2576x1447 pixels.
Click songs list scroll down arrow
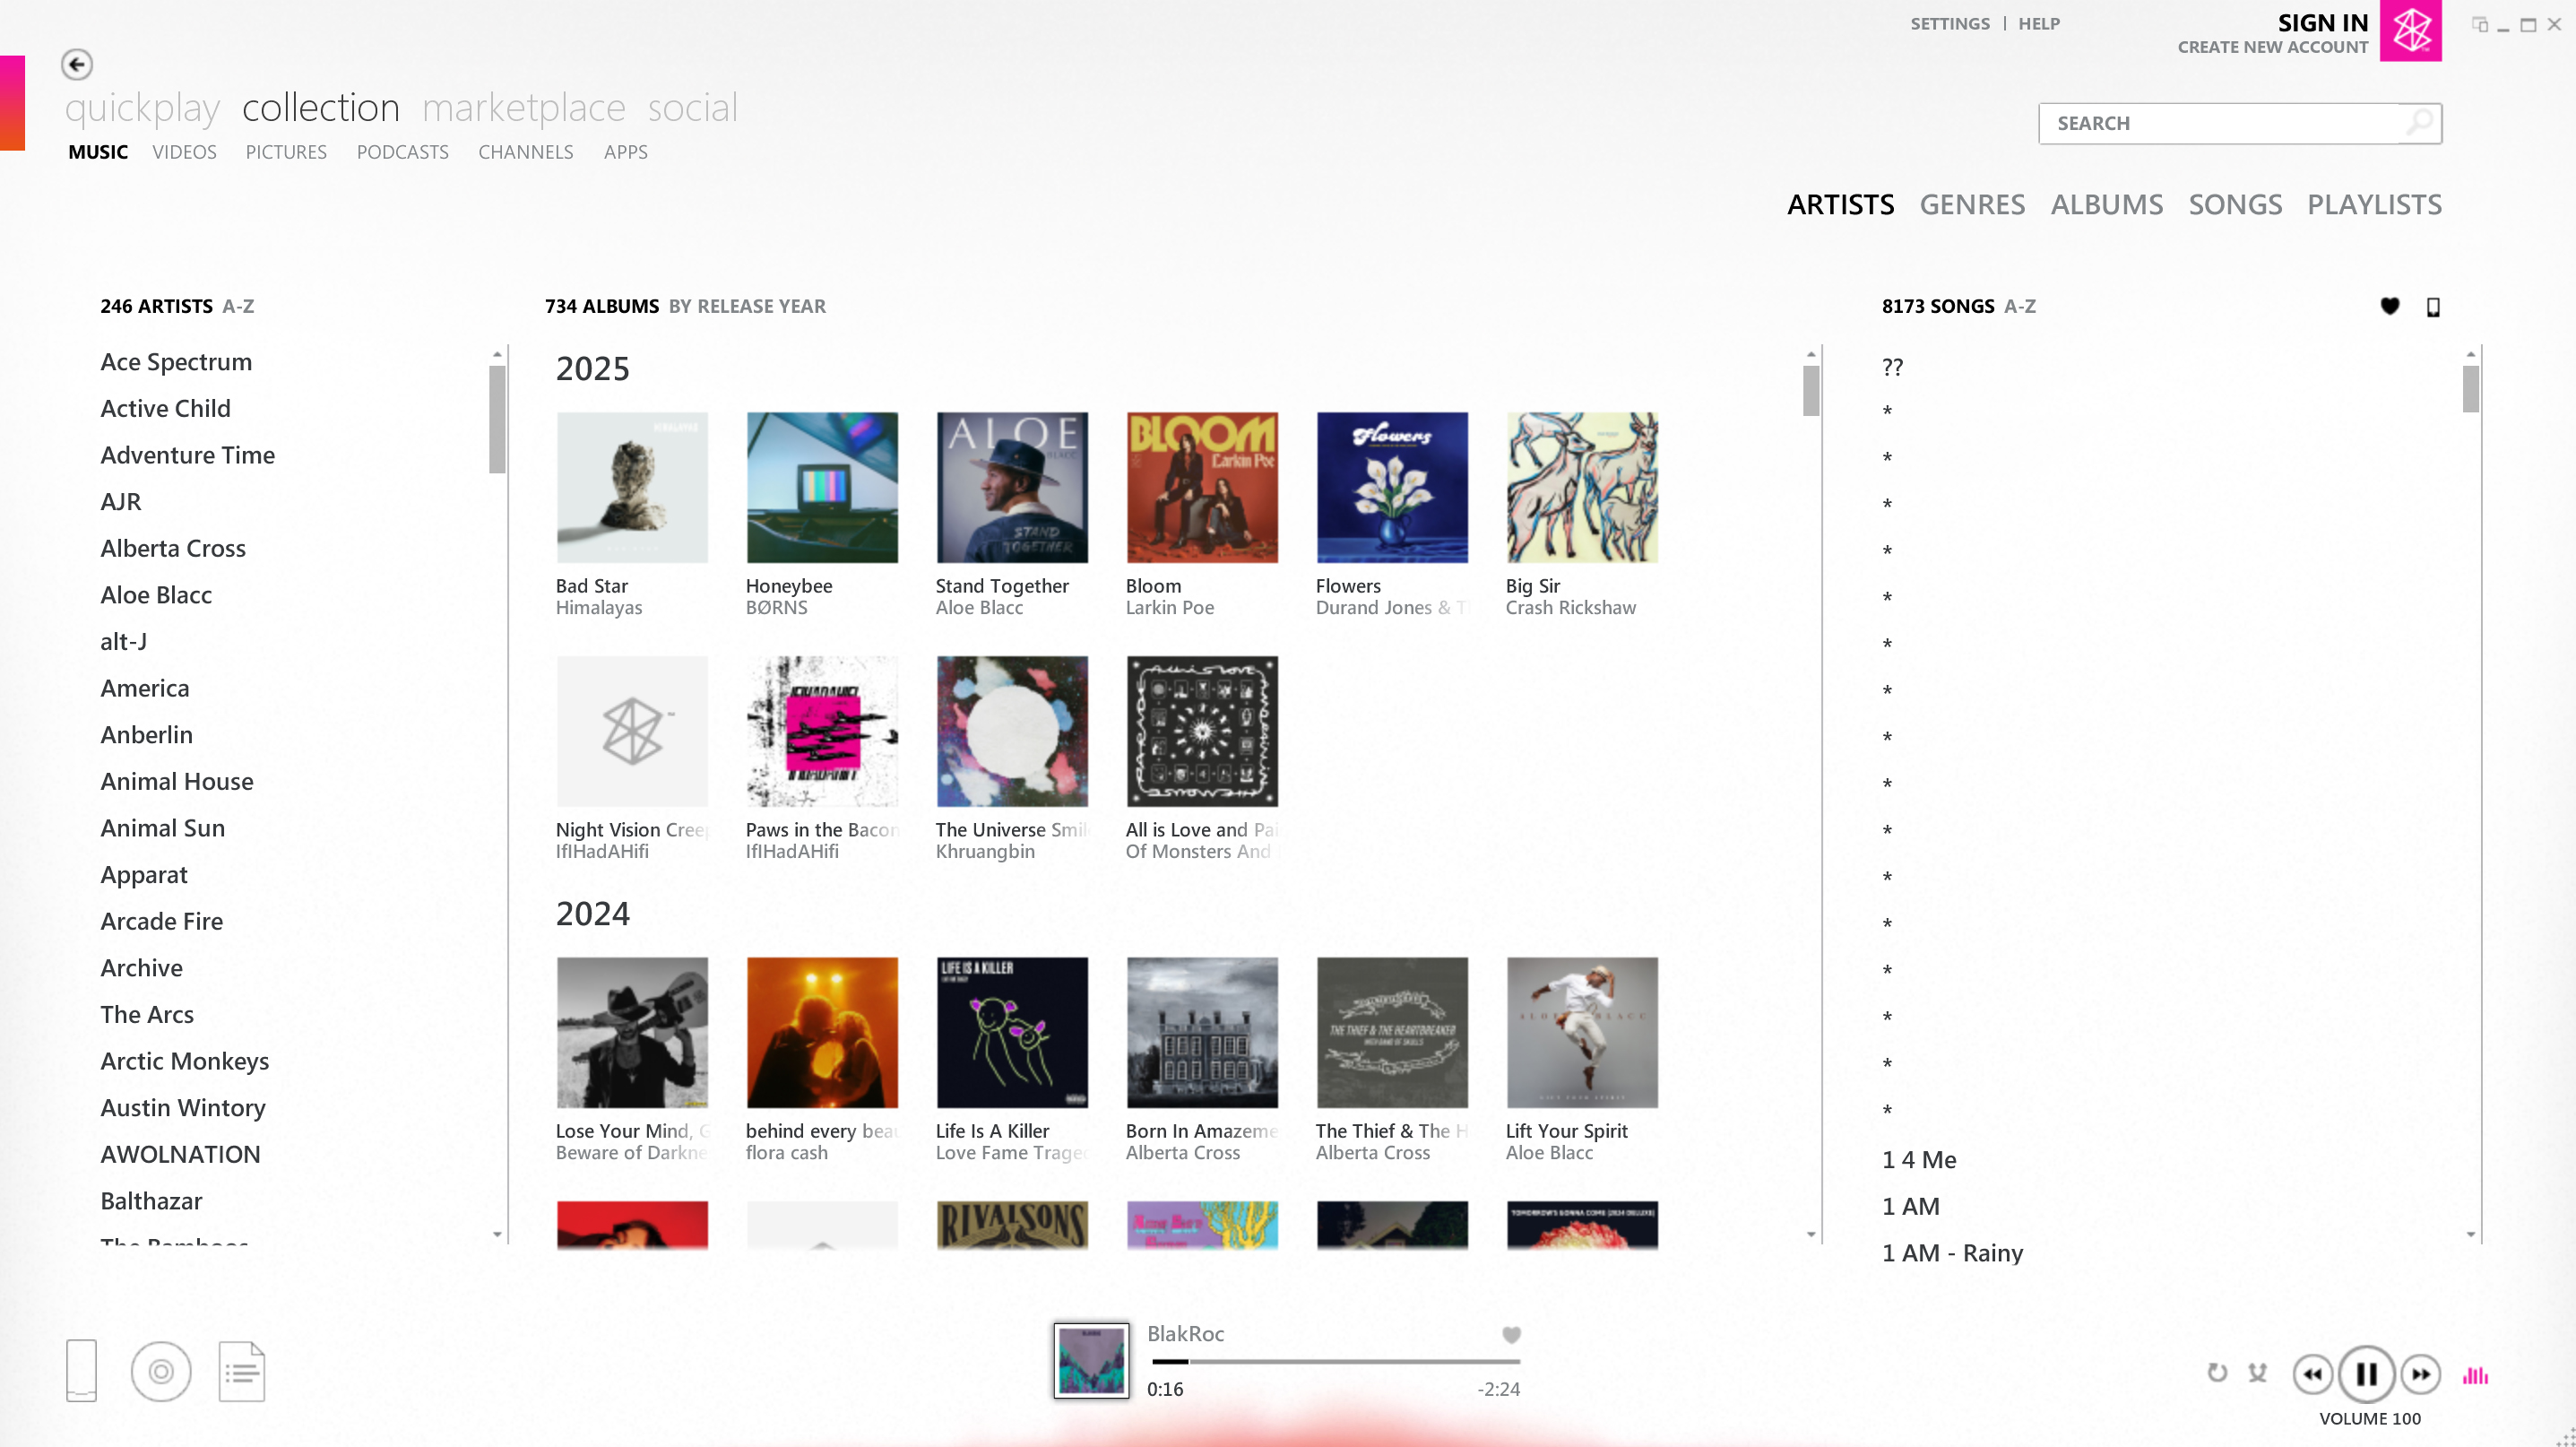2470,1234
